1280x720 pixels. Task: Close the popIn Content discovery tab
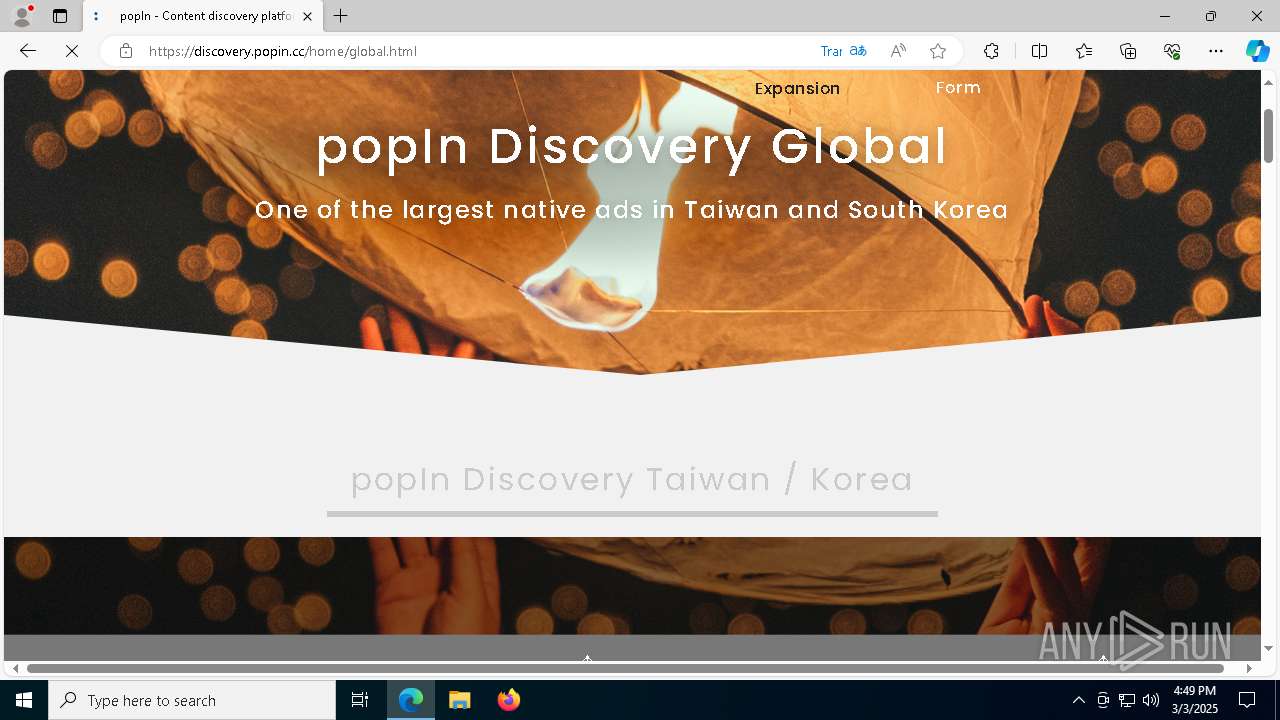point(307,16)
